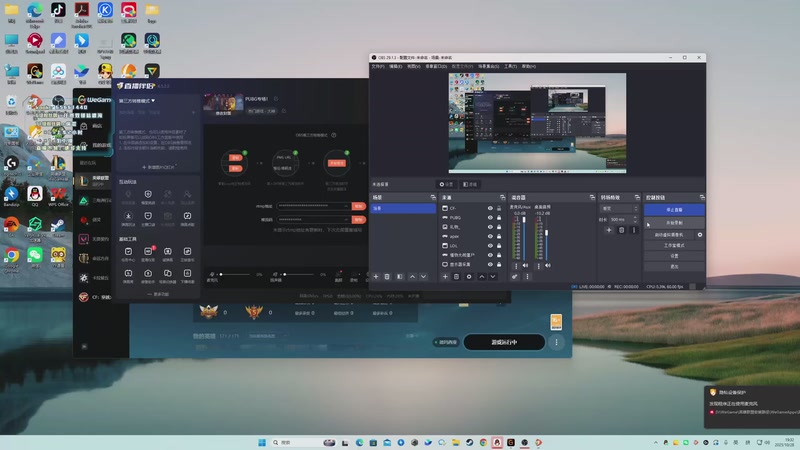This screenshot has width=800, height=450.
Task: Open mixer footer three-dot menu
Action: click(x=527, y=277)
